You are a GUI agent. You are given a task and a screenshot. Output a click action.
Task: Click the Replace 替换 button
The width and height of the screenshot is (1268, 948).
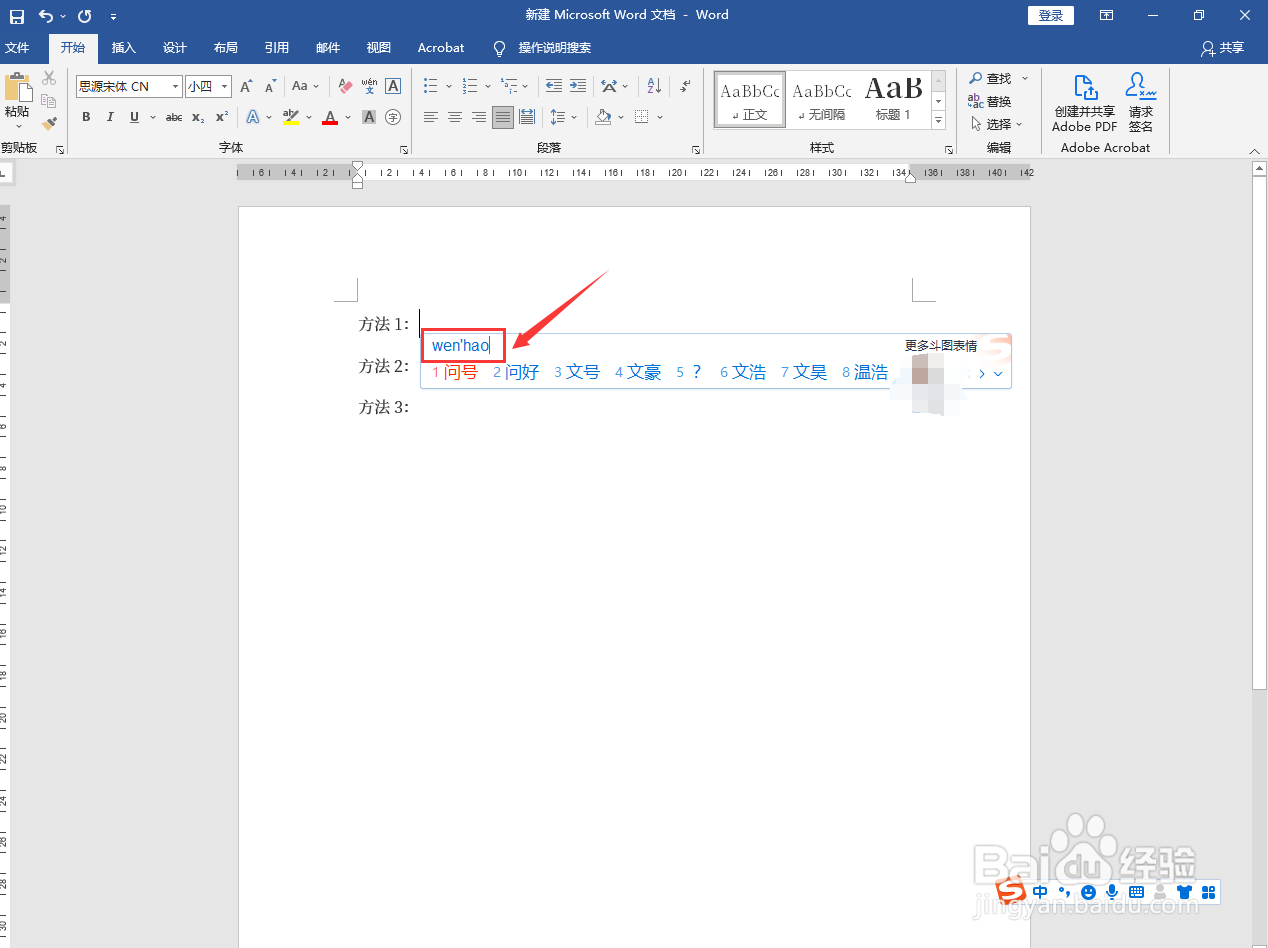point(990,101)
